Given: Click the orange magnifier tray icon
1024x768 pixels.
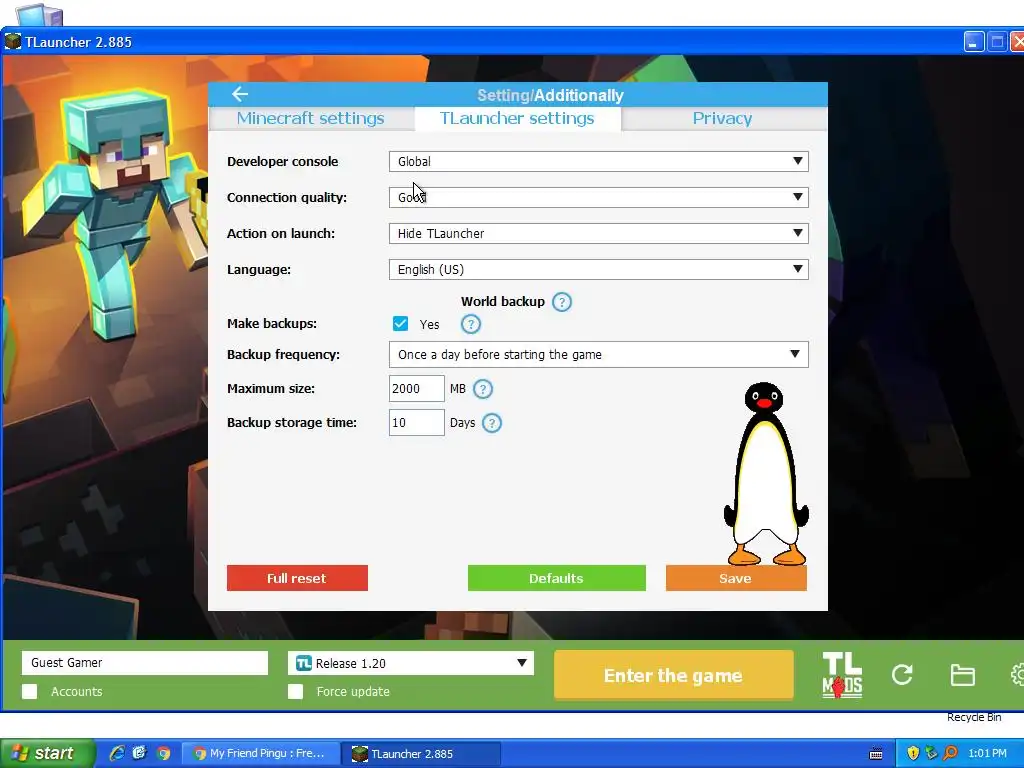Looking at the screenshot, I should (x=950, y=753).
